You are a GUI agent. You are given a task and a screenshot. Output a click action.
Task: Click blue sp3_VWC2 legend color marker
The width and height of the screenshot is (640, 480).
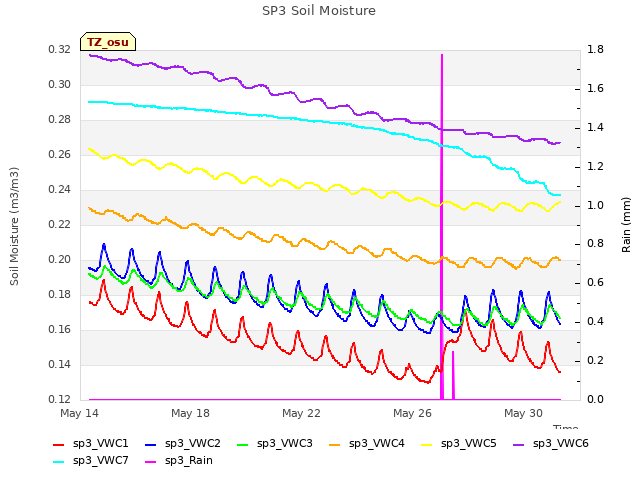pos(151,444)
